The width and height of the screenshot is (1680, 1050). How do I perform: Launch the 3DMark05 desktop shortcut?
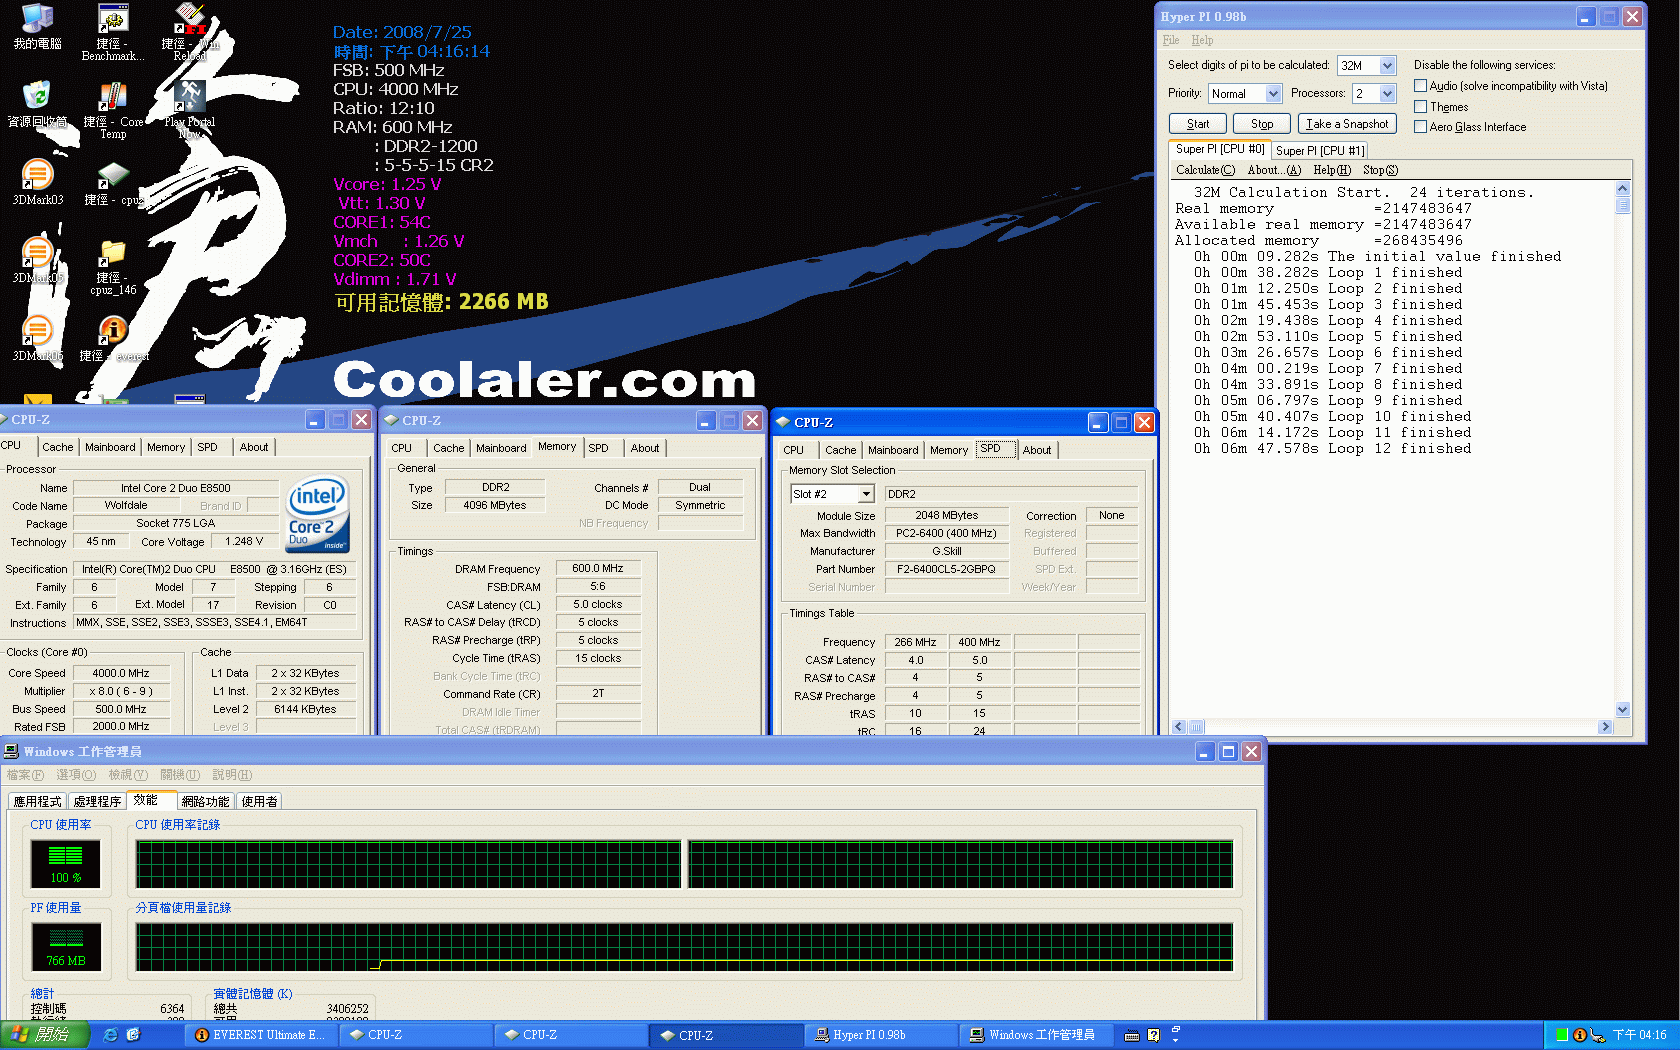coord(37,260)
